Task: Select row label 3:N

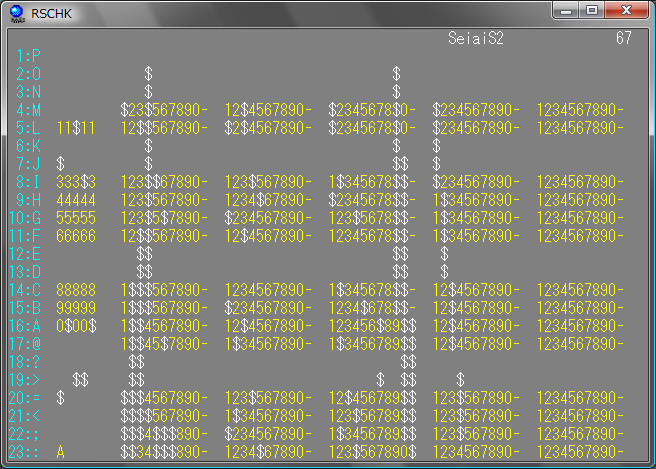Action: point(28,92)
